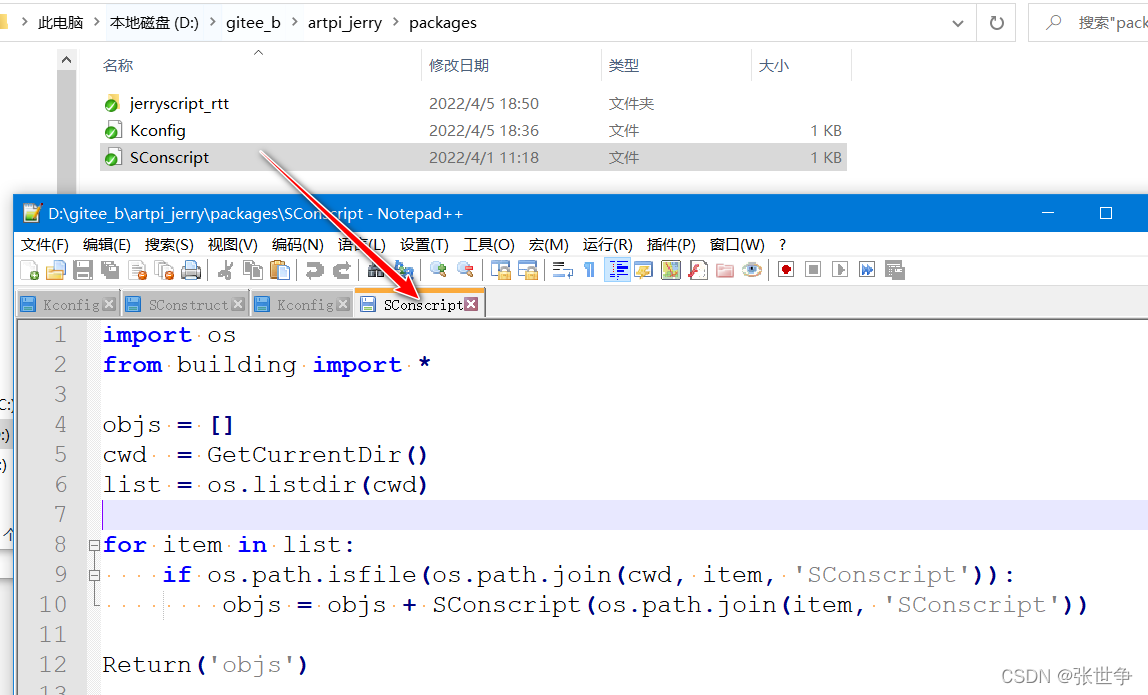Viewport: 1148px width, 695px height.
Task: Click 本地磁盘 (D:) breadcrumb
Action: point(154,23)
